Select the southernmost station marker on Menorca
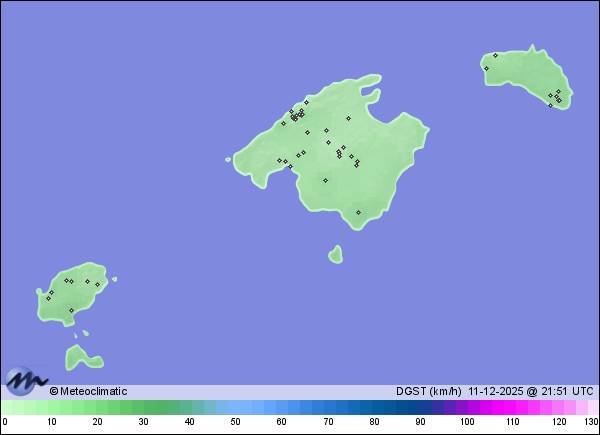 (x=550, y=104)
